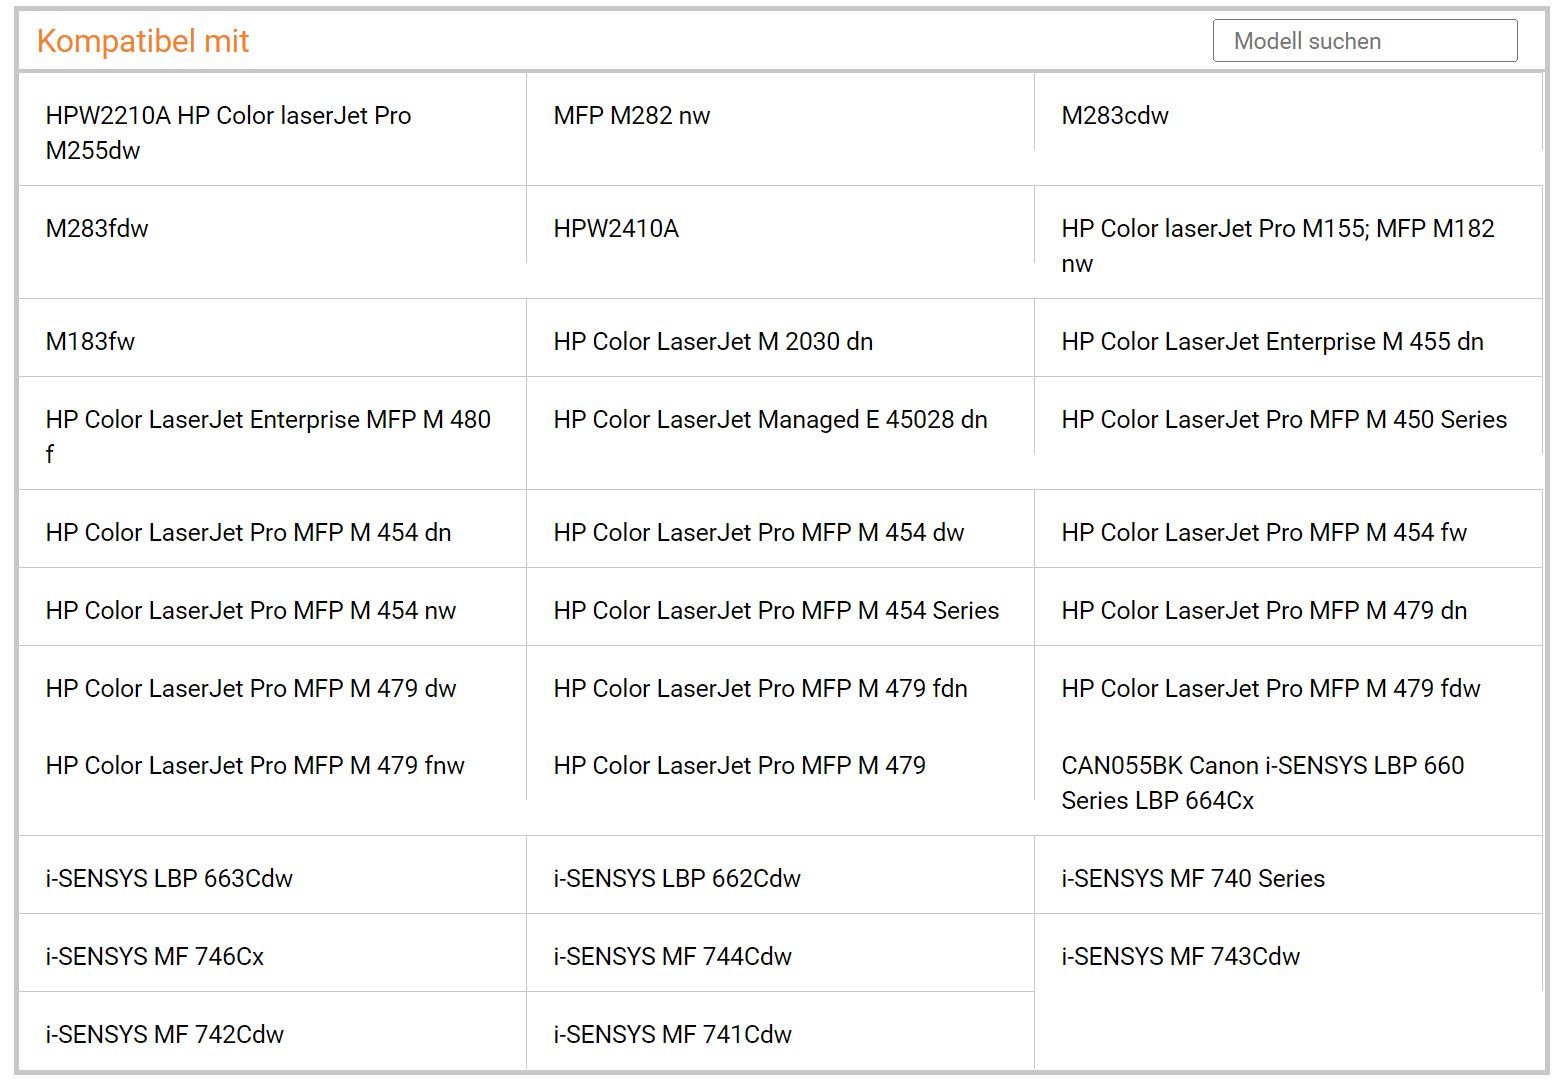Click the 'Kompatibel mit' heading
The width and height of the screenshot is (1561, 1083).
click(x=143, y=41)
